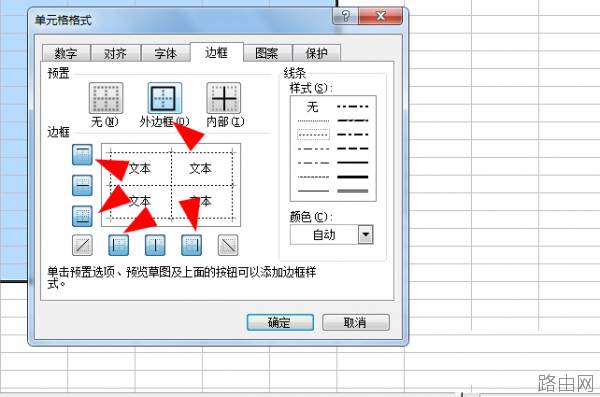
Task: Apply the 外边框 outline border preset
Action: (x=165, y=98)
